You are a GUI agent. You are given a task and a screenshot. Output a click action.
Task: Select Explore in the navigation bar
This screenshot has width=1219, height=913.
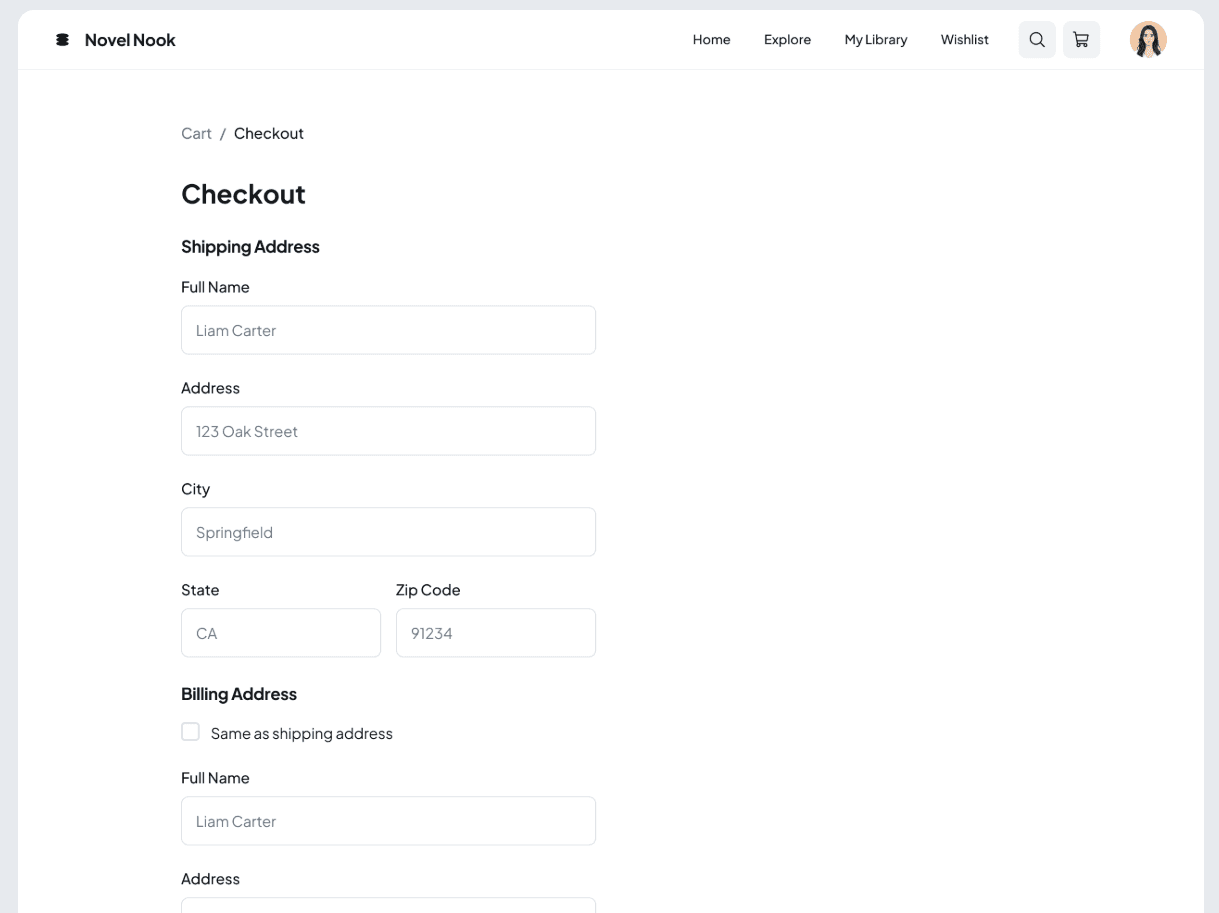(787, 40)
